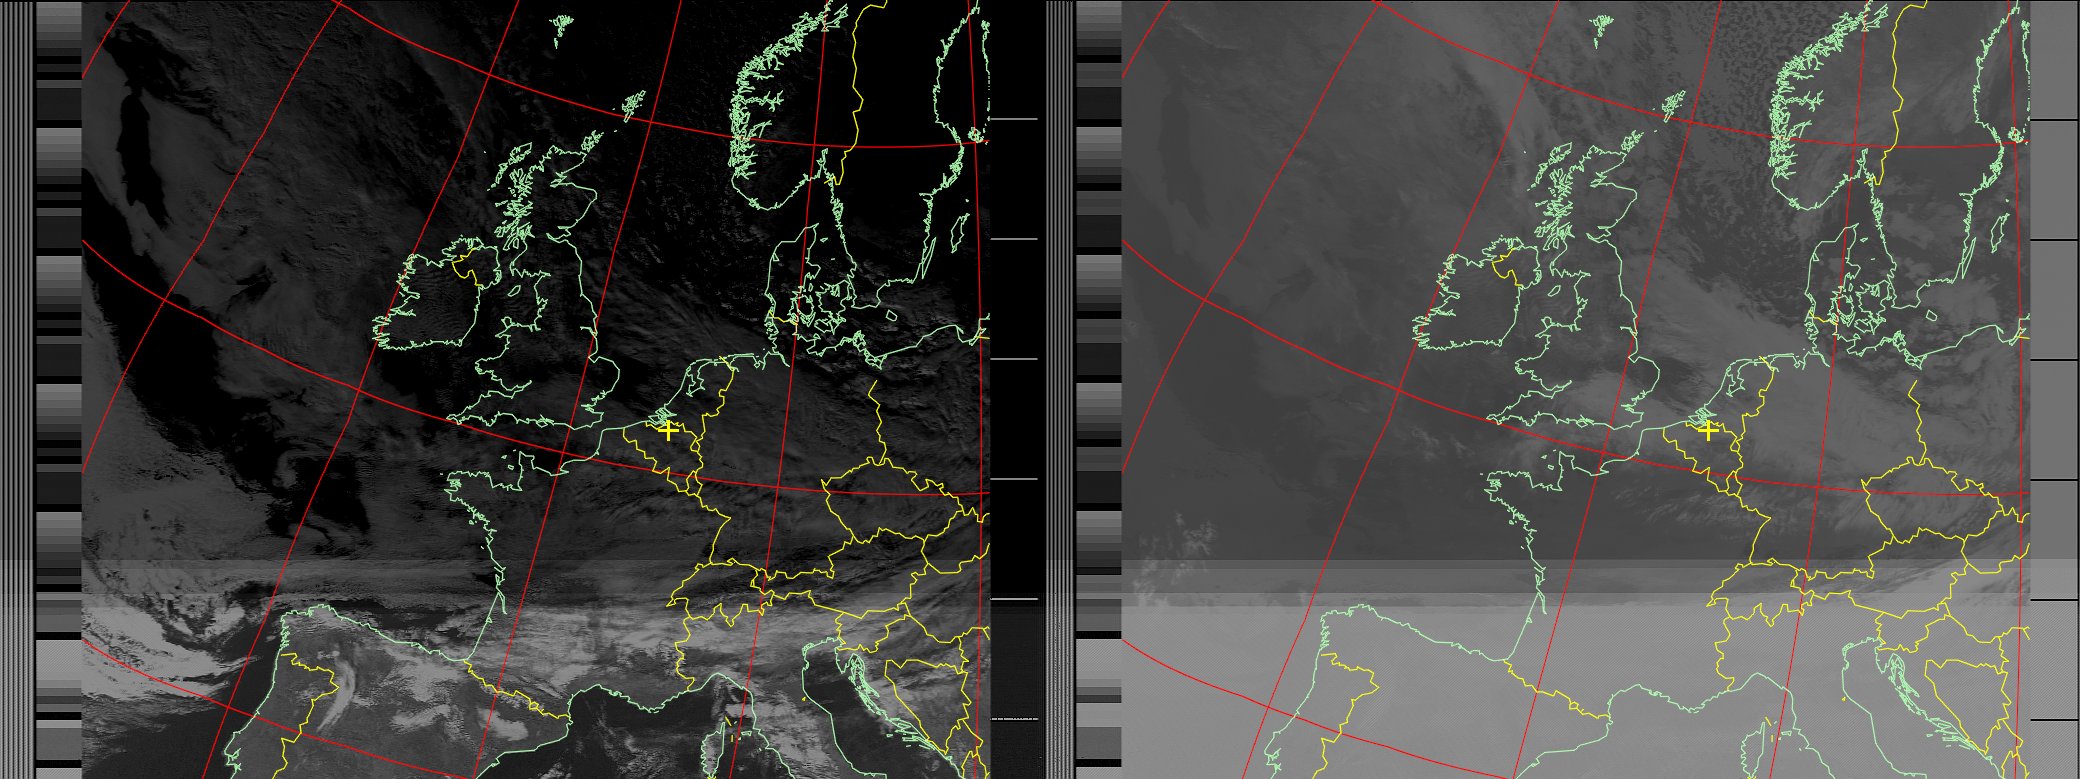
Task: Select the lowest dashed white minute tick
Action: point(1013,719)
